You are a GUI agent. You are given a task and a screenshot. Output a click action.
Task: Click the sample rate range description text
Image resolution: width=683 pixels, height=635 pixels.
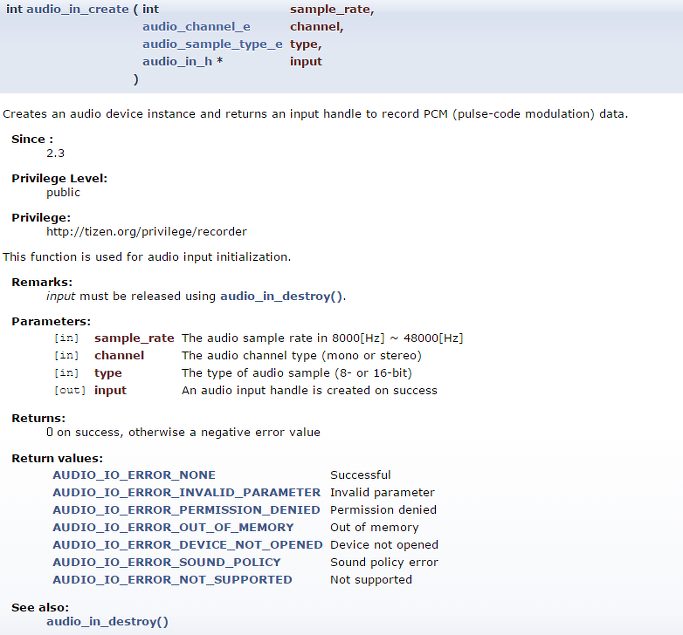pos(322,338)
